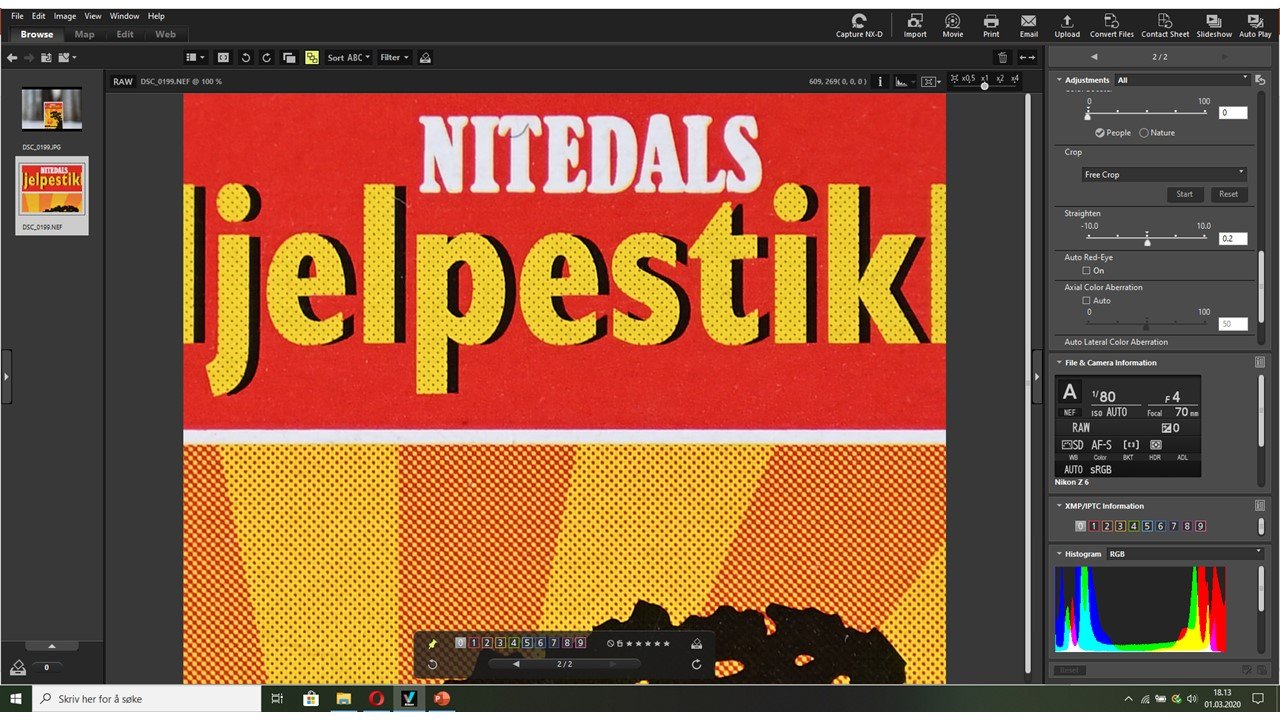
Task: Open the Free Crop dropdown
Action: tap(1164, 174)
